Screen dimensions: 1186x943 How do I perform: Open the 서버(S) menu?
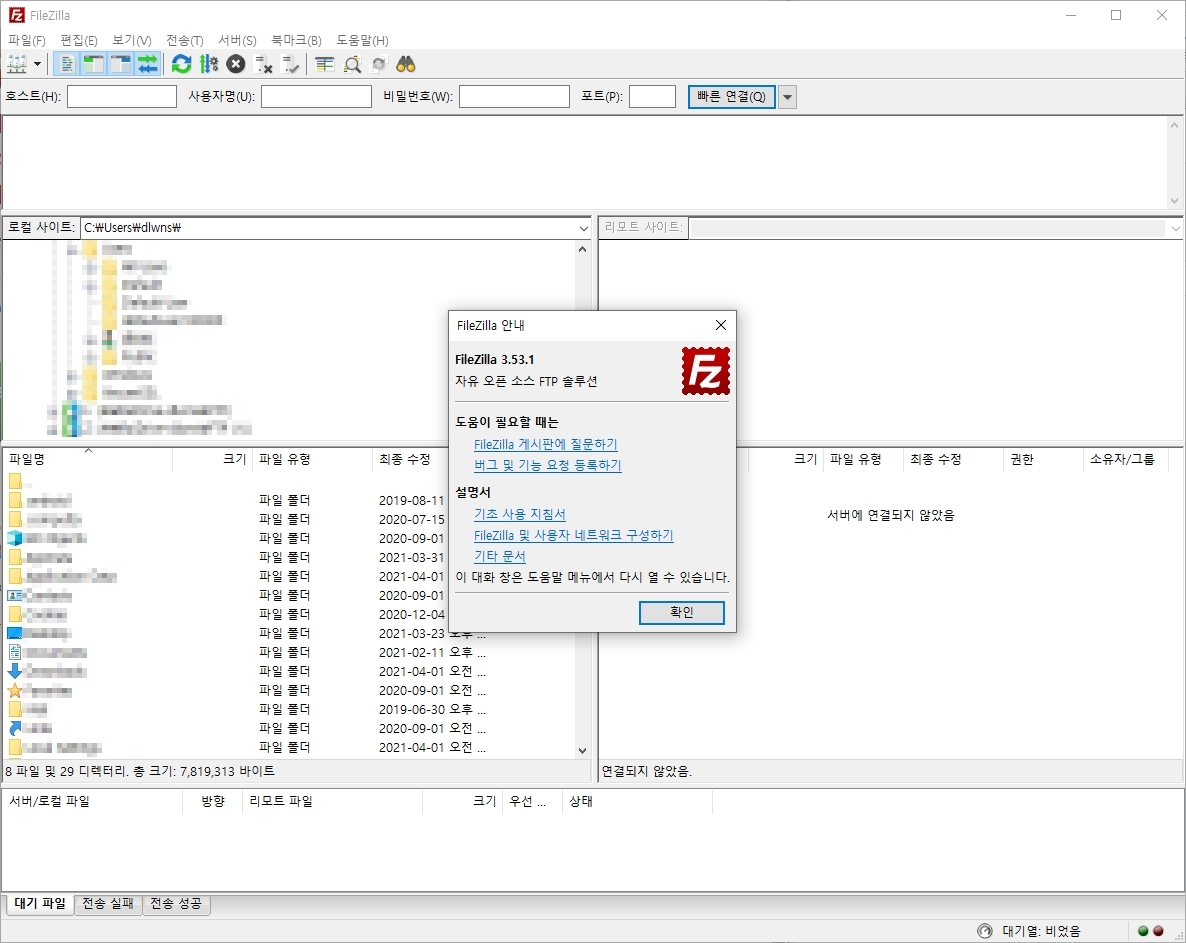pyautogui.click(x=238, y=40)
